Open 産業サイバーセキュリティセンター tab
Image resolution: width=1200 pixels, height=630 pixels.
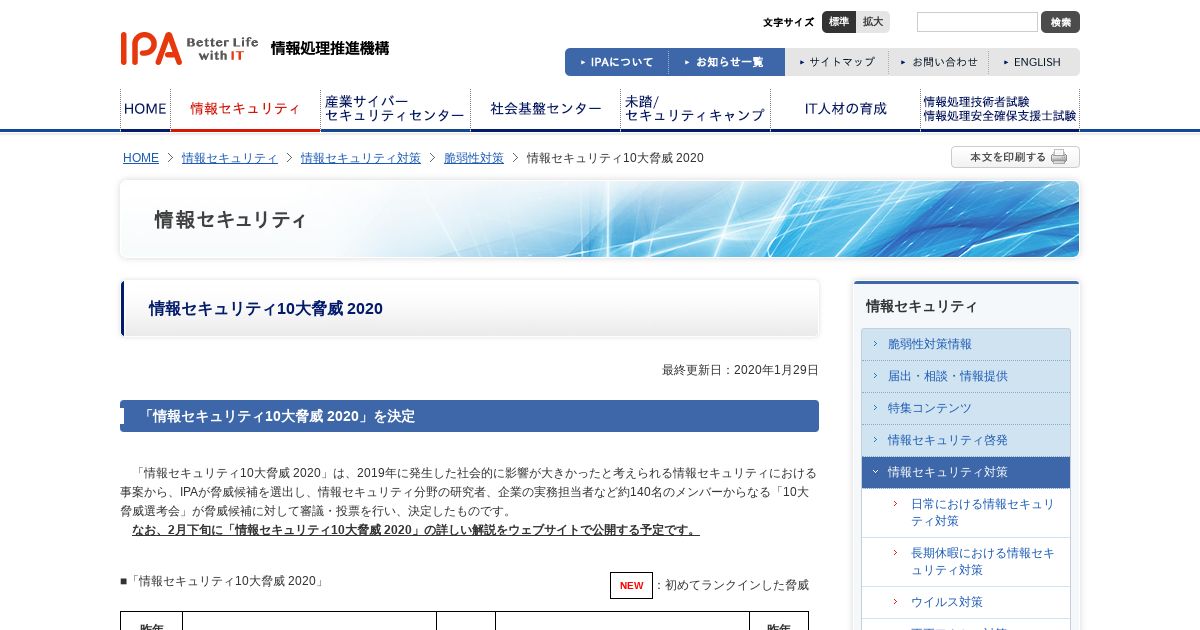click(x=395, y=109)
